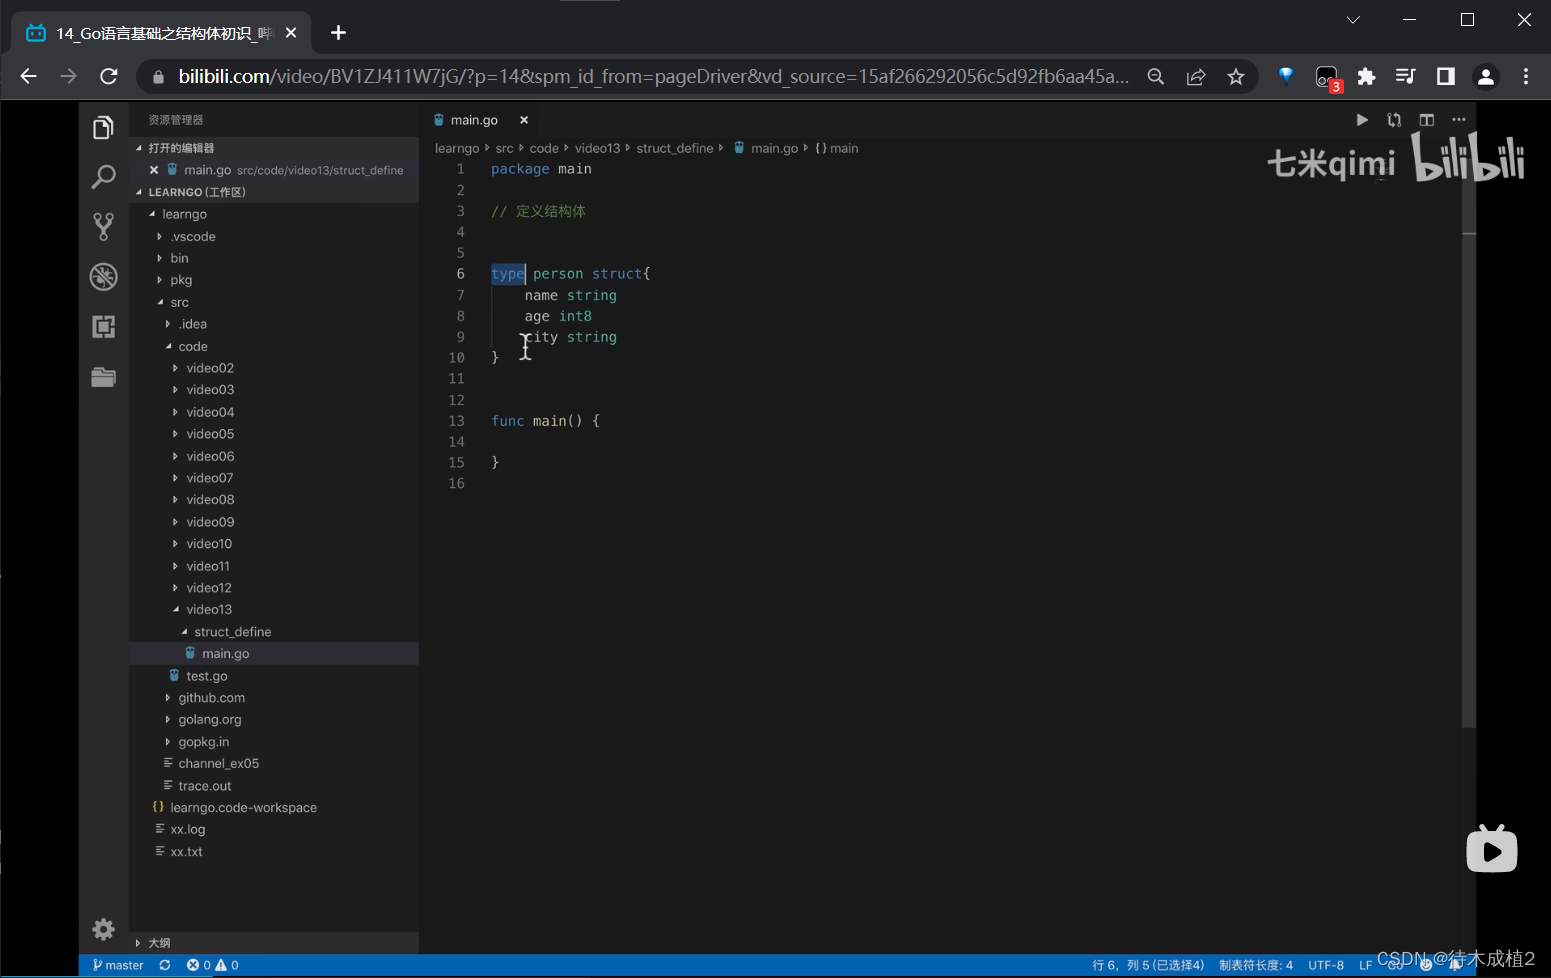Image resolution: width=1551 pixels, height=978 pixels.
Task: Click the LF end-of-line setting
Action: click(1365, 965)
